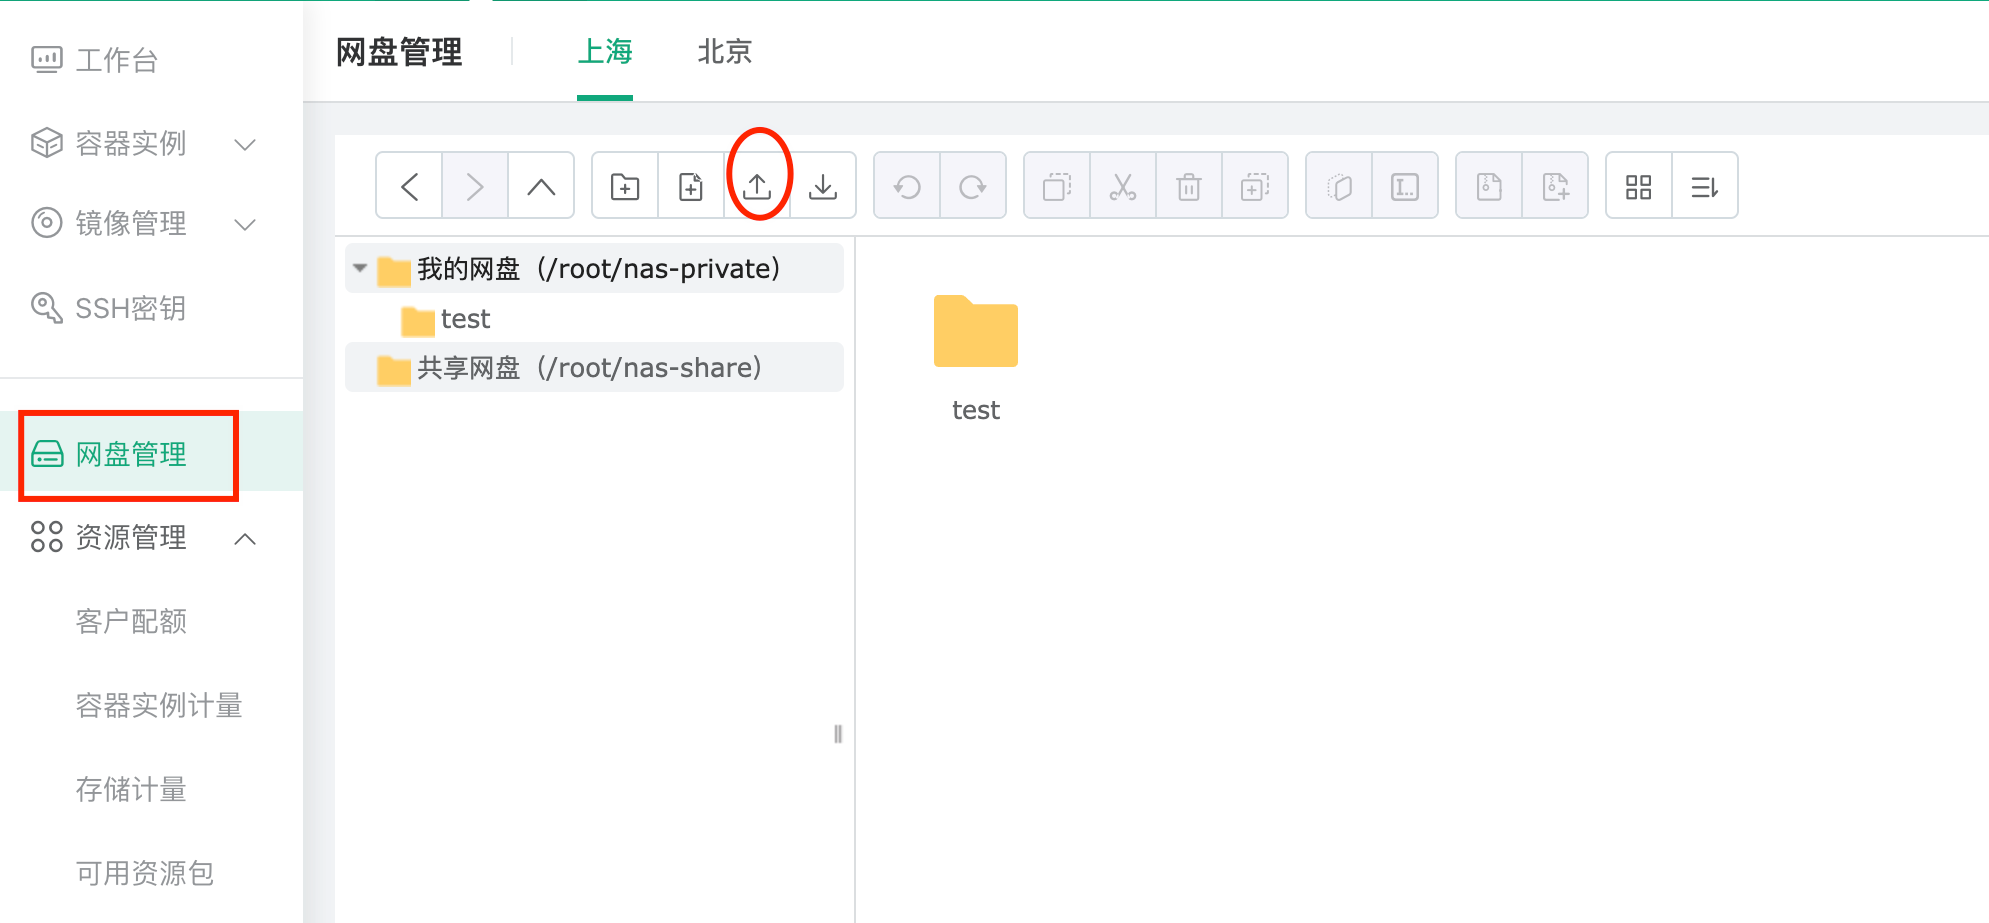Click the 资源管理 four-circles icon
1989x923 pixels.
coord(47,537)
